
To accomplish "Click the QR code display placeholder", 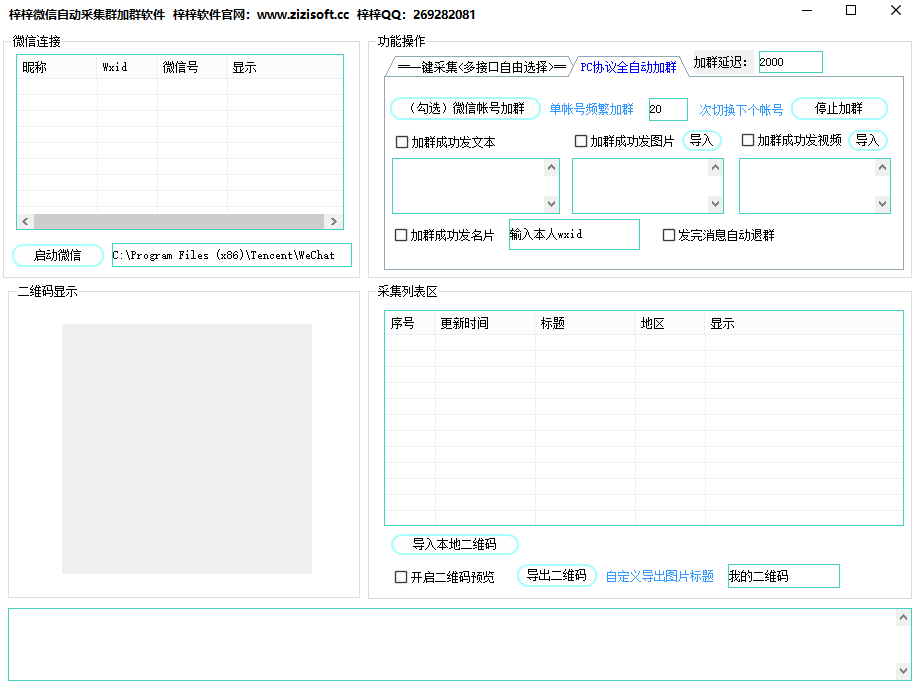I will (187, 449).
